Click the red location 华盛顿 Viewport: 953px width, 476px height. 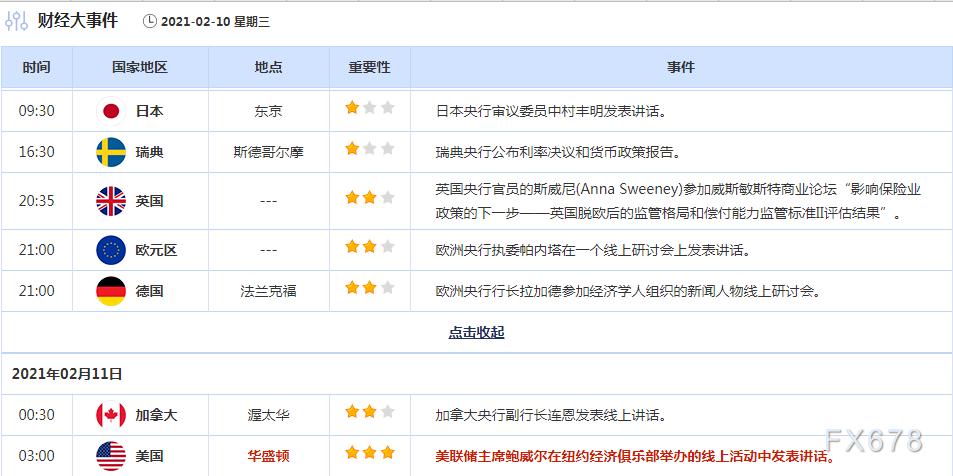tap(269, 456)
